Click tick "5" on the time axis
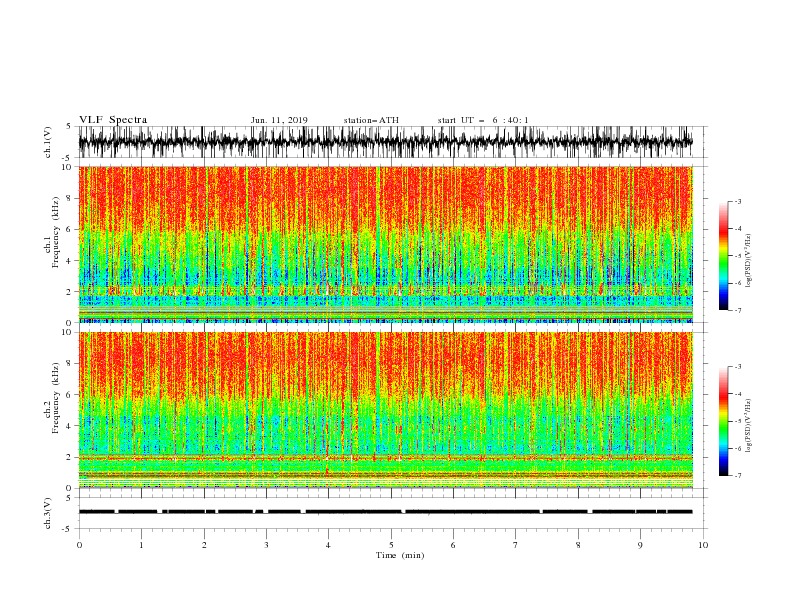The image size is (792, 612). 391,545
